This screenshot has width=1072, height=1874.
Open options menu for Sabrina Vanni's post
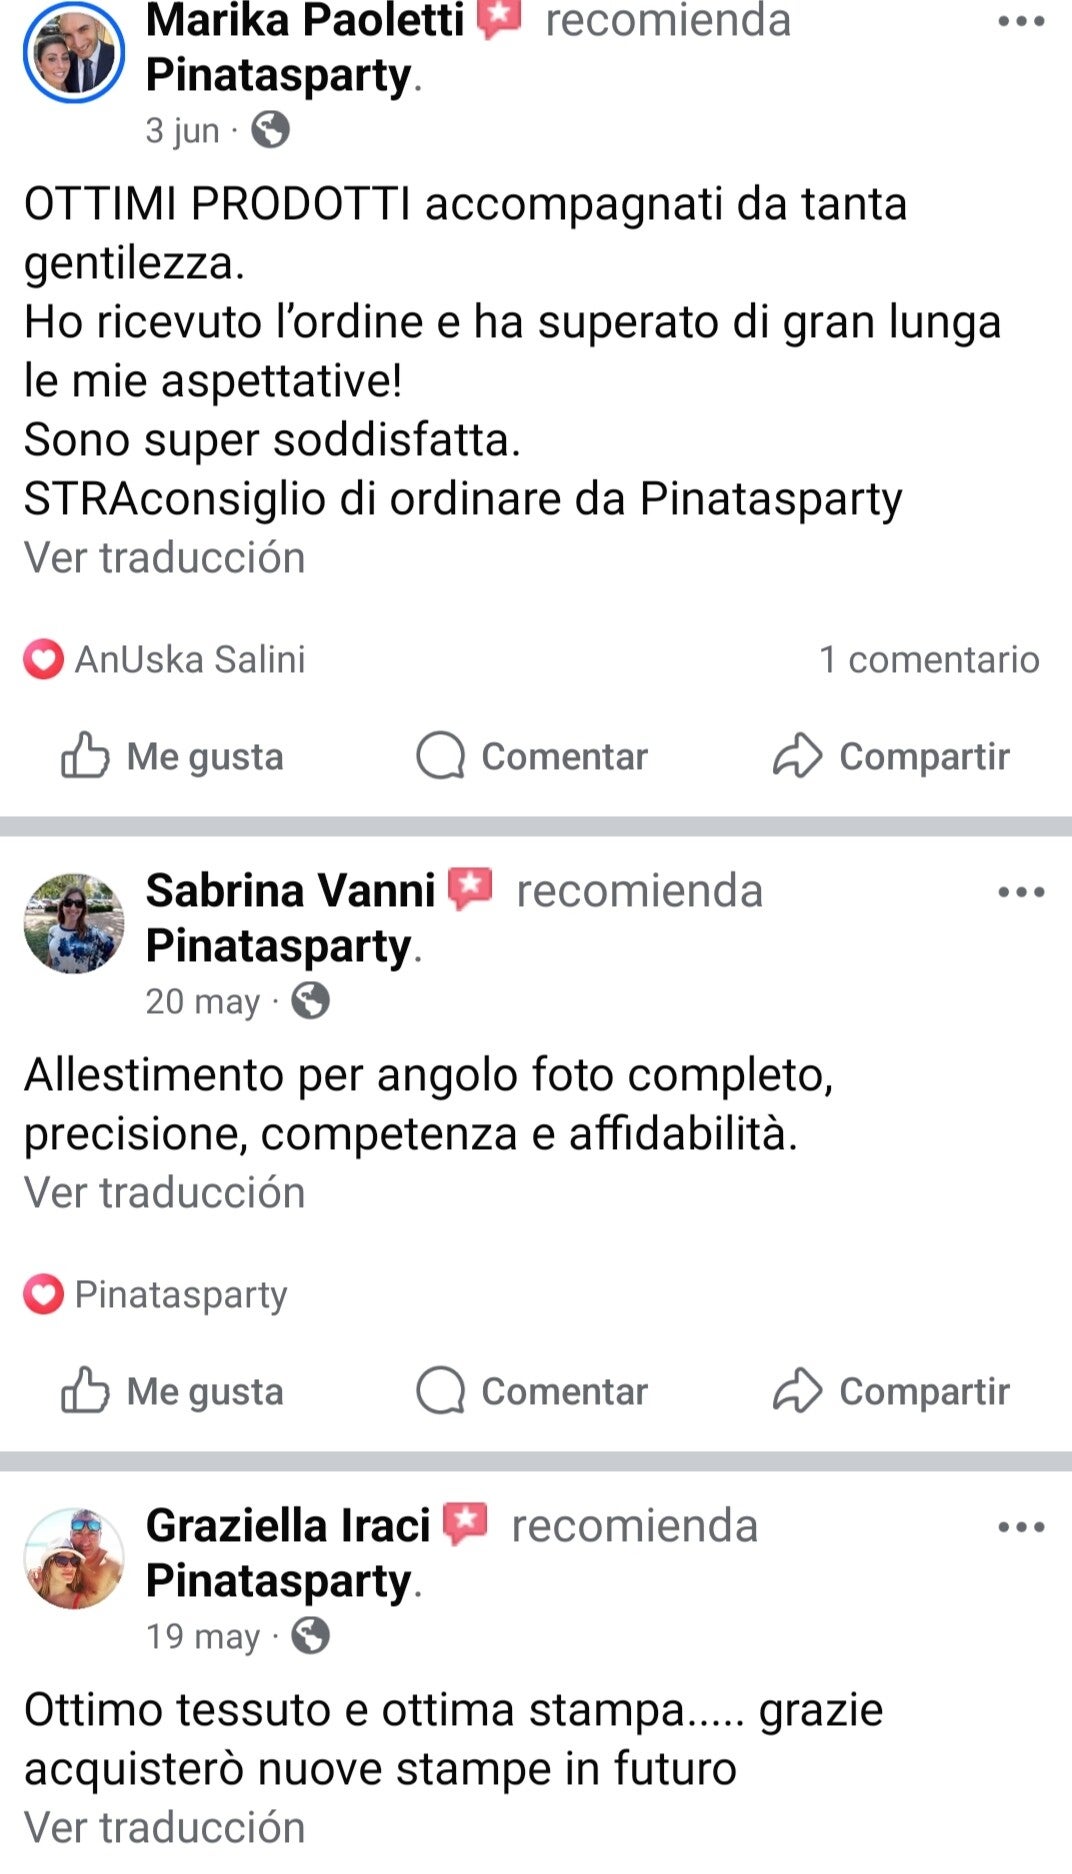[1021, 892]
